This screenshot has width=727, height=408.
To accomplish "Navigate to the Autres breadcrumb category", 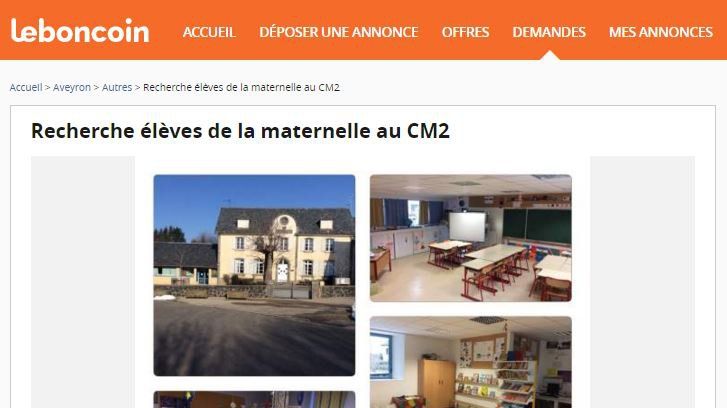I will point(117,87).
